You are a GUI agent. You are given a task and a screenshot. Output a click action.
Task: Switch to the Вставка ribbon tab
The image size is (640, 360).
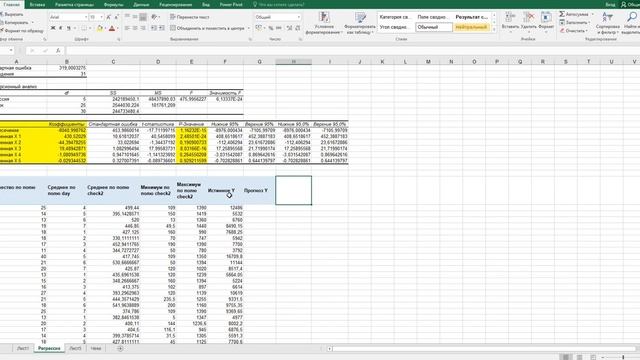[x=37, y=4]
